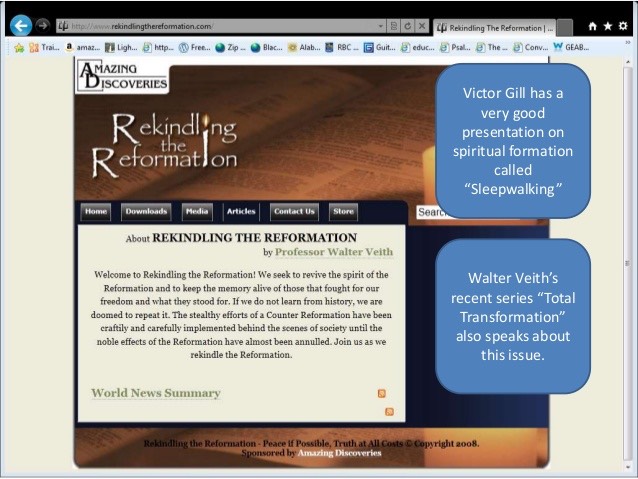Click the Refresh page icon
The image size is (638, 479).
coord(408,26)
